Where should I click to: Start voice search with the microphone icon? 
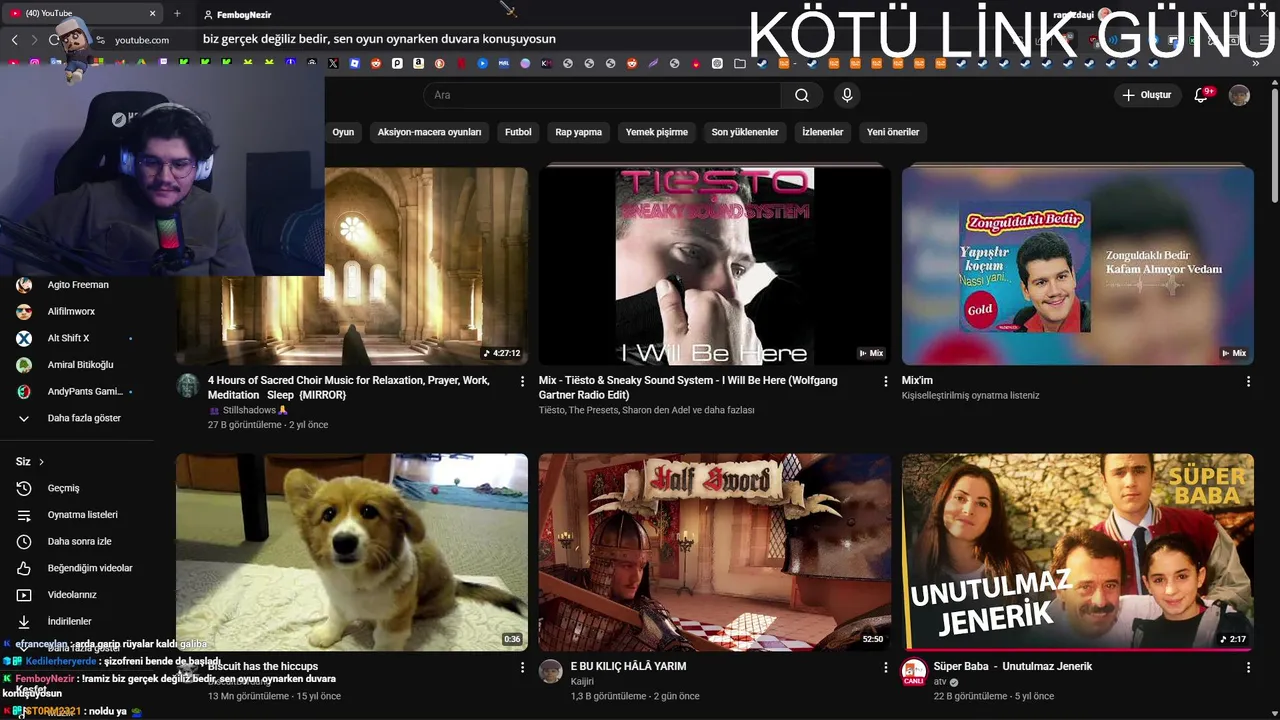tap(847, 95)
